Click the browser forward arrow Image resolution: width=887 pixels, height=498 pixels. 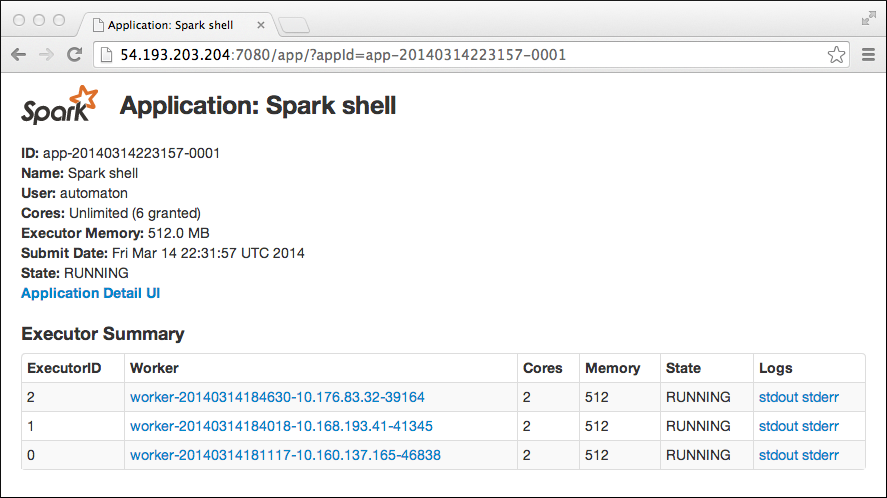click(x=46, y=54)
